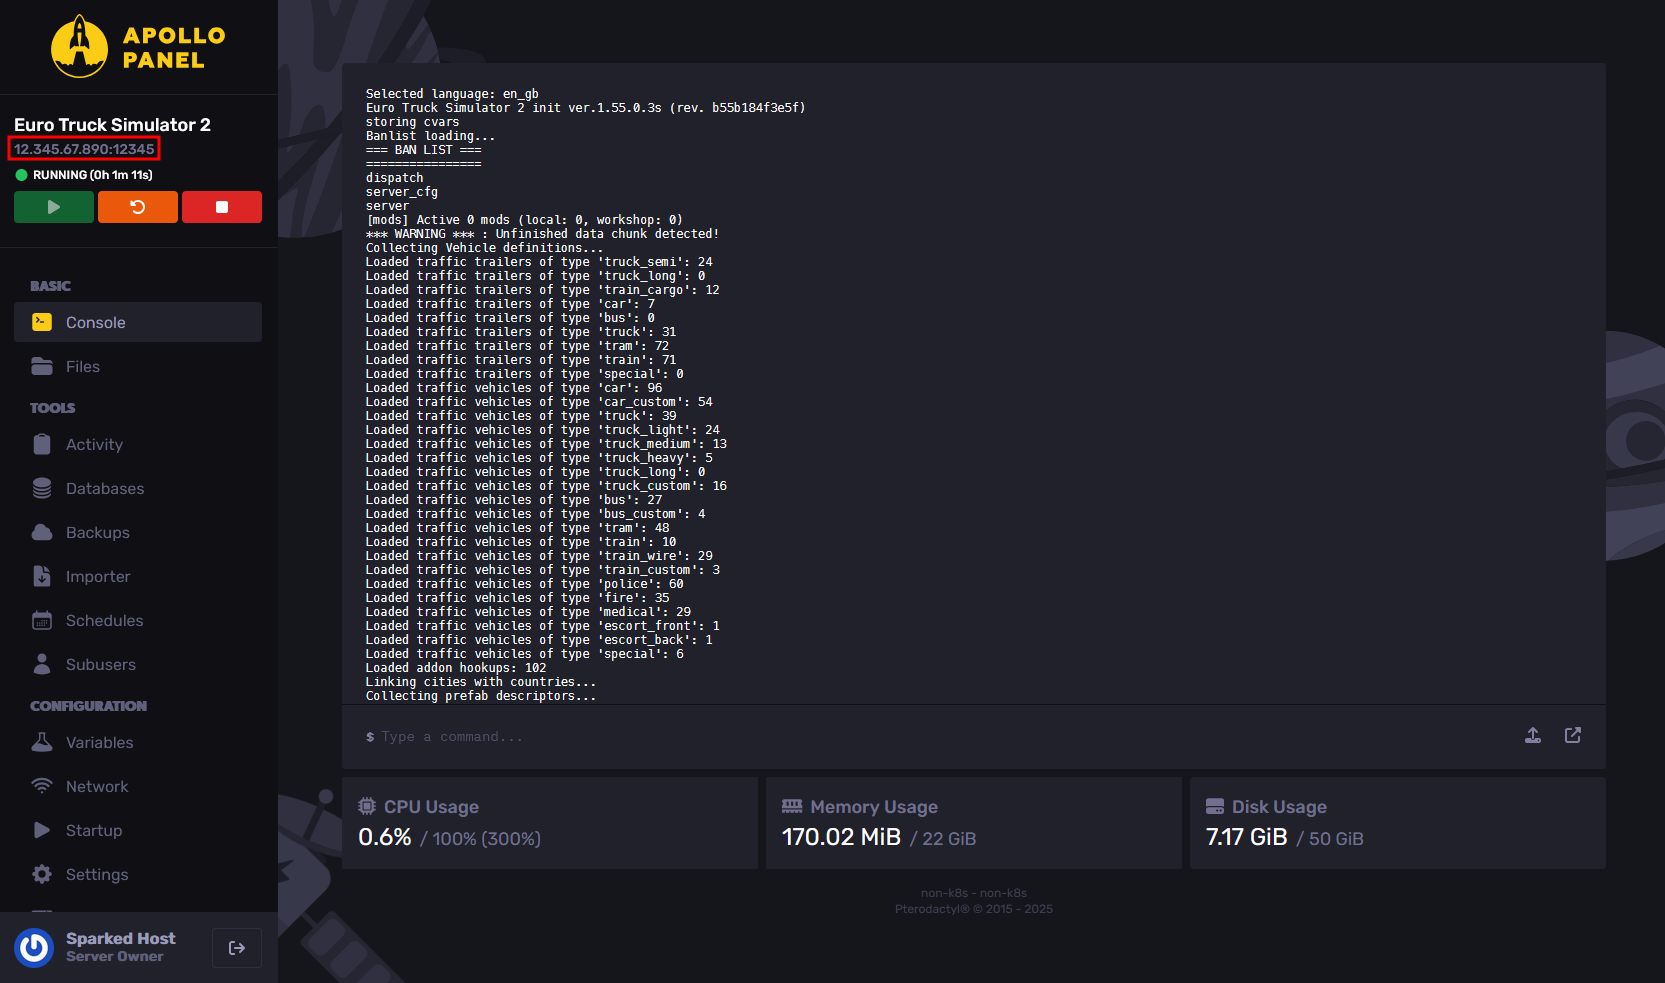
Task: Click the 'non-k8s - non-k8s' footer text
Action: coord(974,893)
